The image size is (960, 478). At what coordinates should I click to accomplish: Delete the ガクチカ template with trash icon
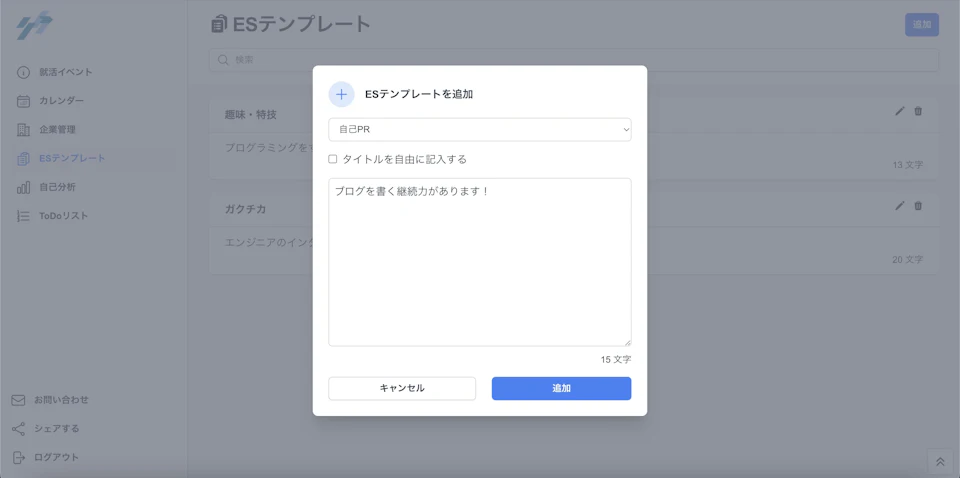(x=918, y=206)
